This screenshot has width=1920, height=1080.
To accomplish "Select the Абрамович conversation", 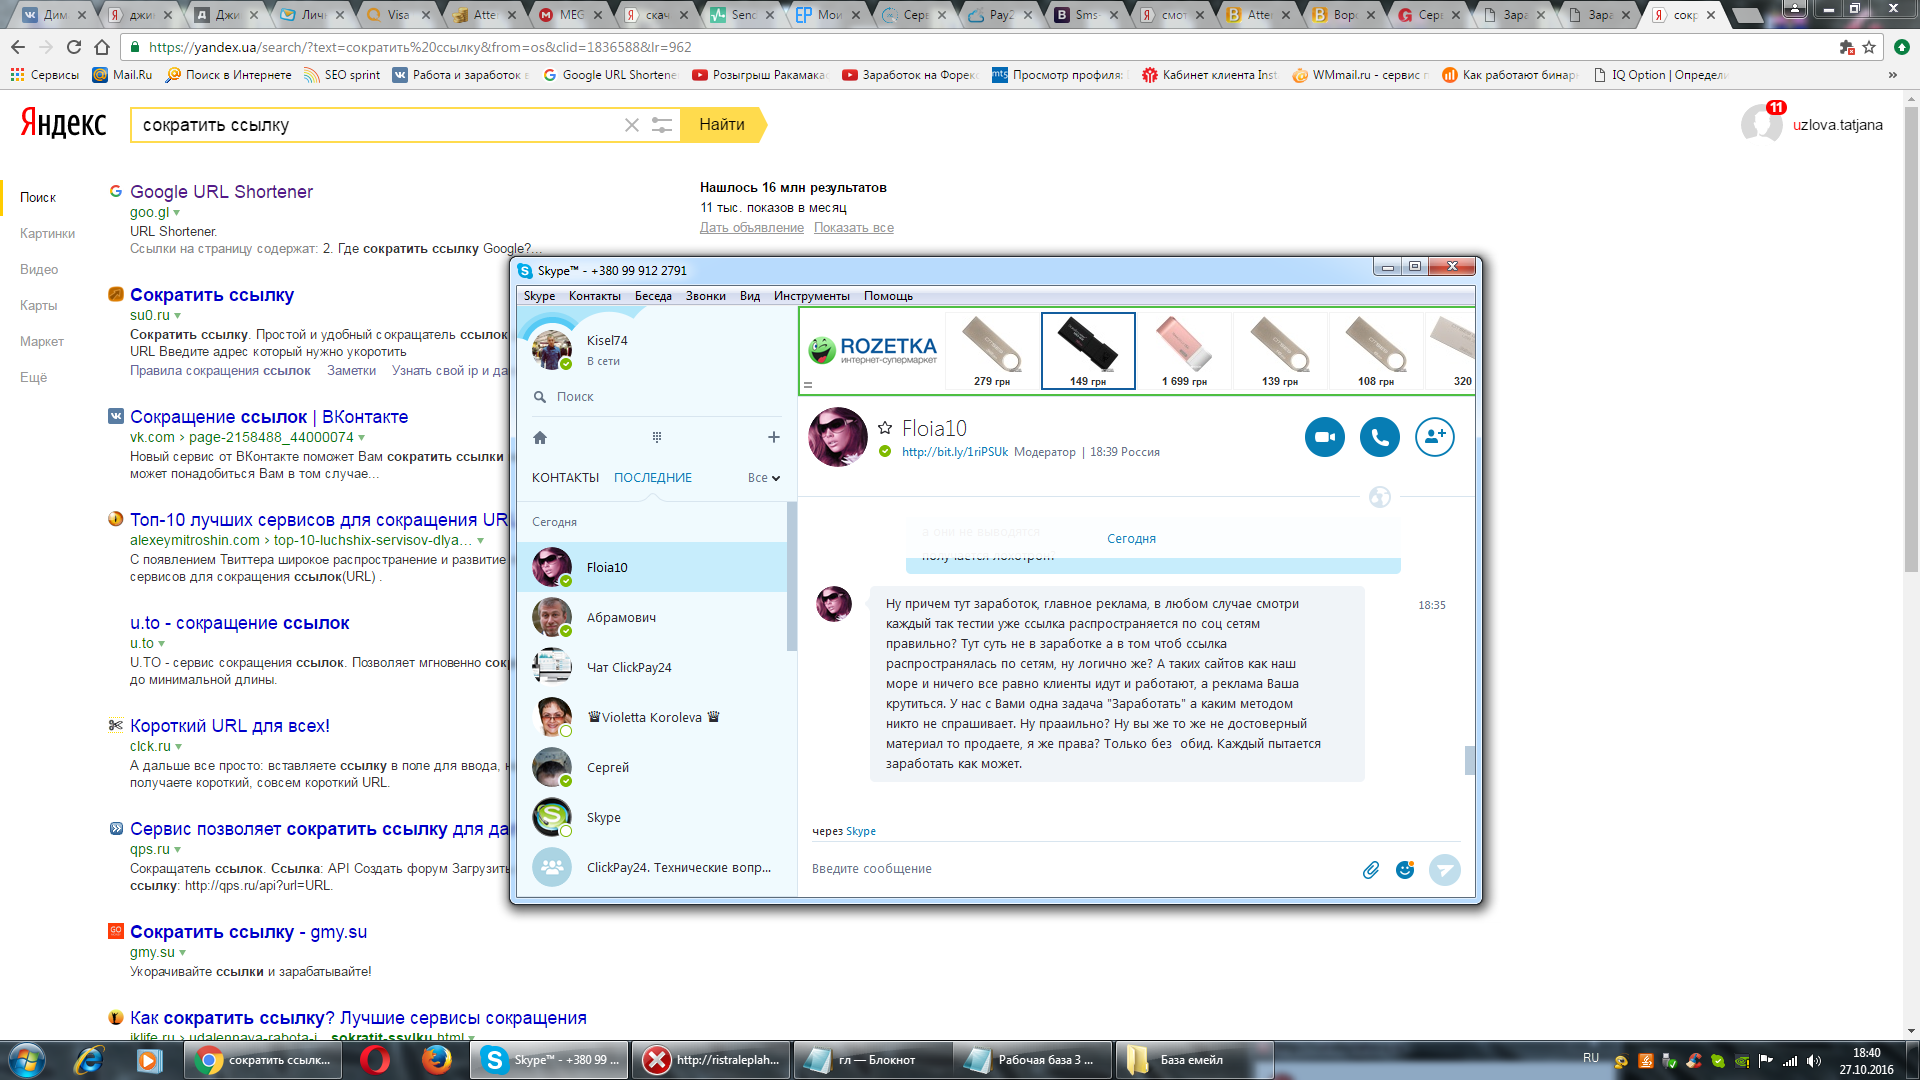I will [652, 617].
